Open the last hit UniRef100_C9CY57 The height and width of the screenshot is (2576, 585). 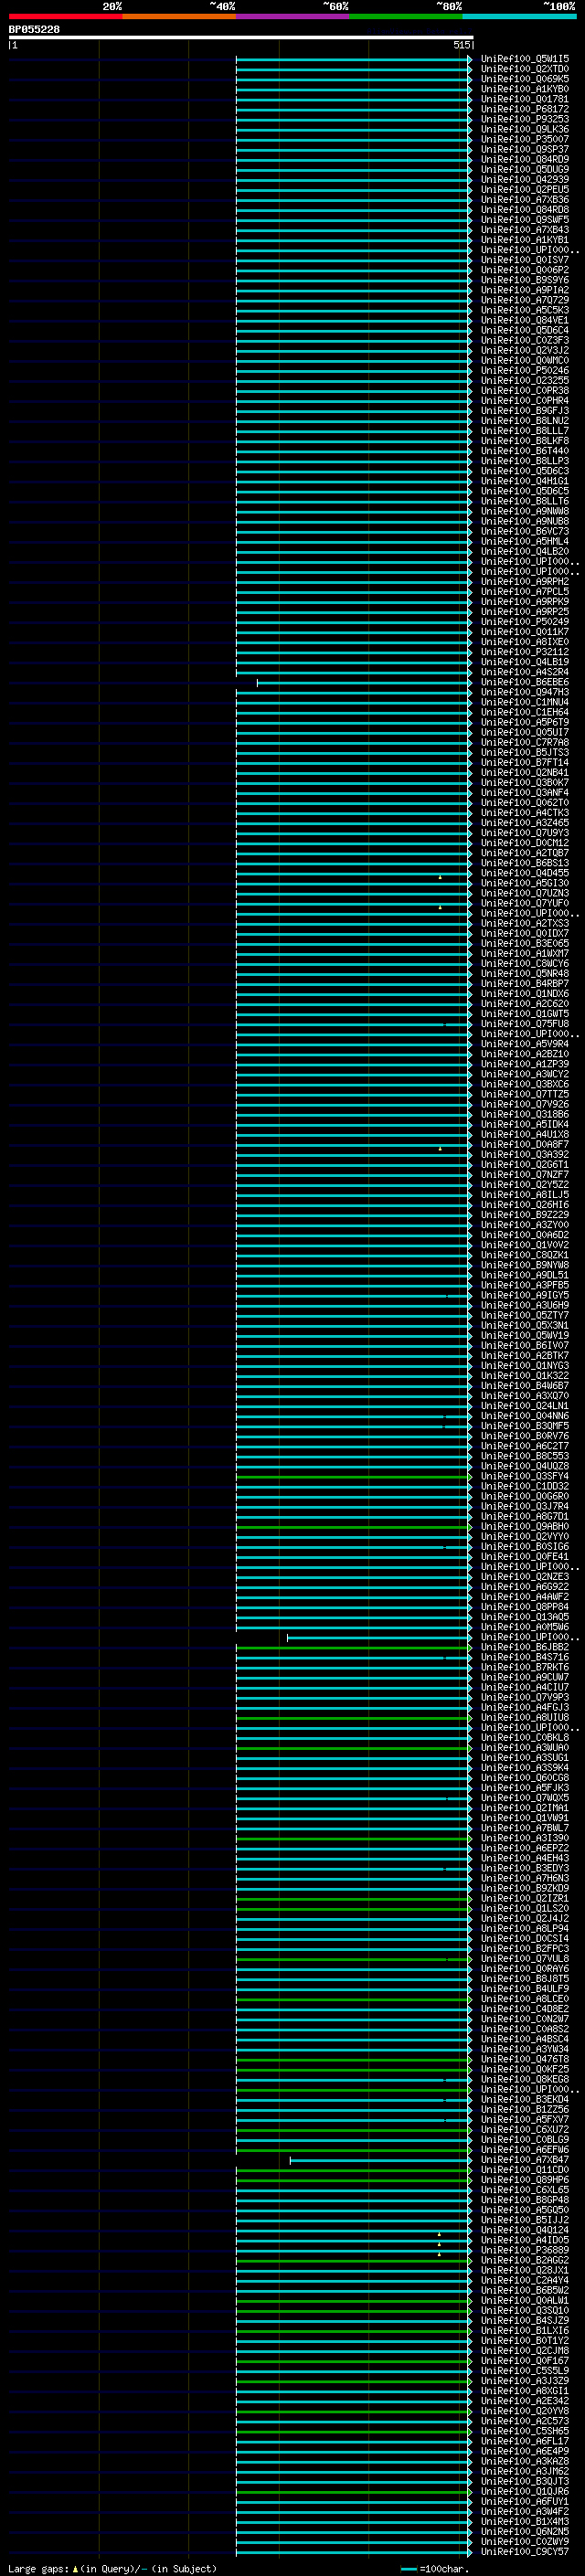click(525, 2552)
